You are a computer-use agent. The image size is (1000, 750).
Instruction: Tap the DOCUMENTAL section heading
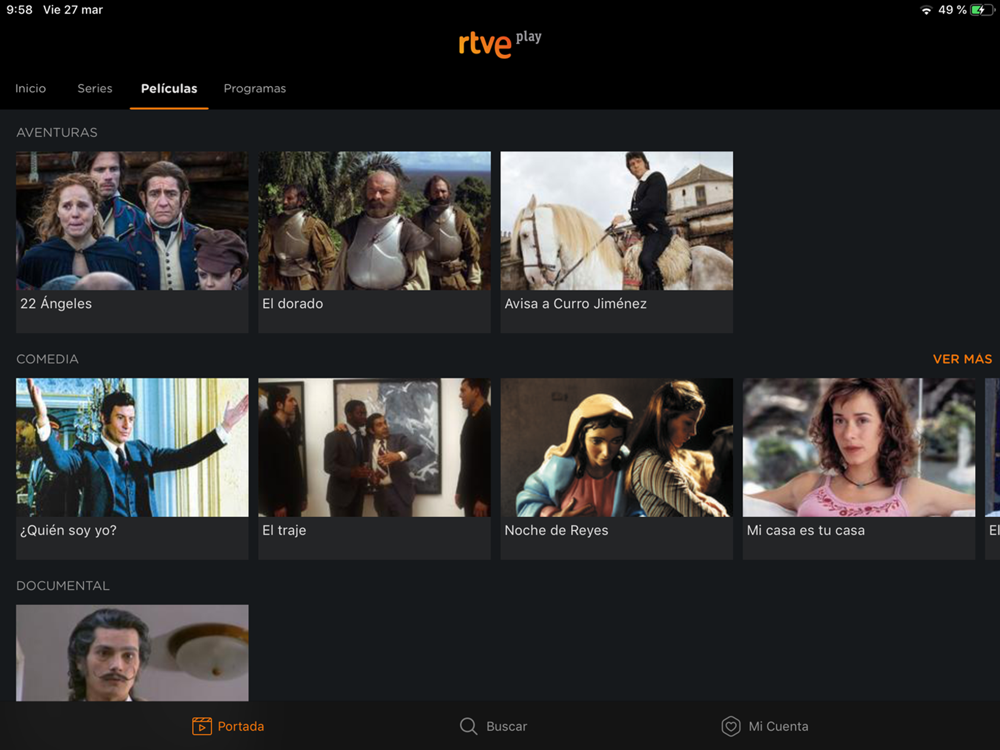click(x=62, y=585)
